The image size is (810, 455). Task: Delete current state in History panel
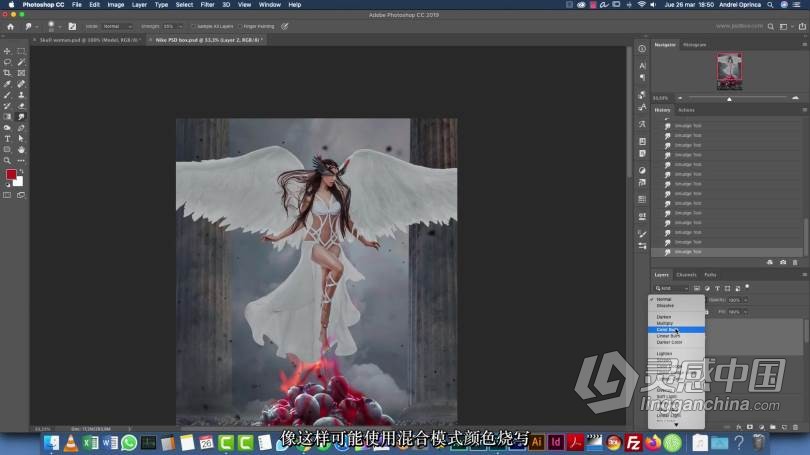[x=795, y=262]
